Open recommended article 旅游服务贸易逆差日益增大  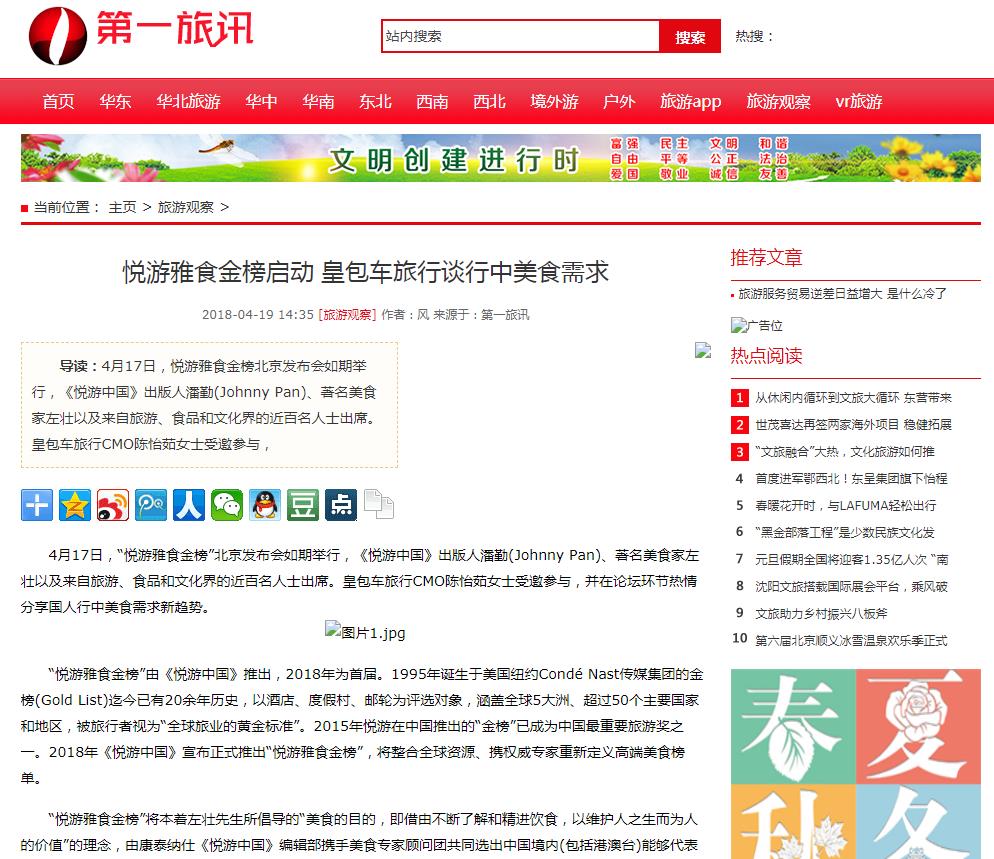[842, 294]
